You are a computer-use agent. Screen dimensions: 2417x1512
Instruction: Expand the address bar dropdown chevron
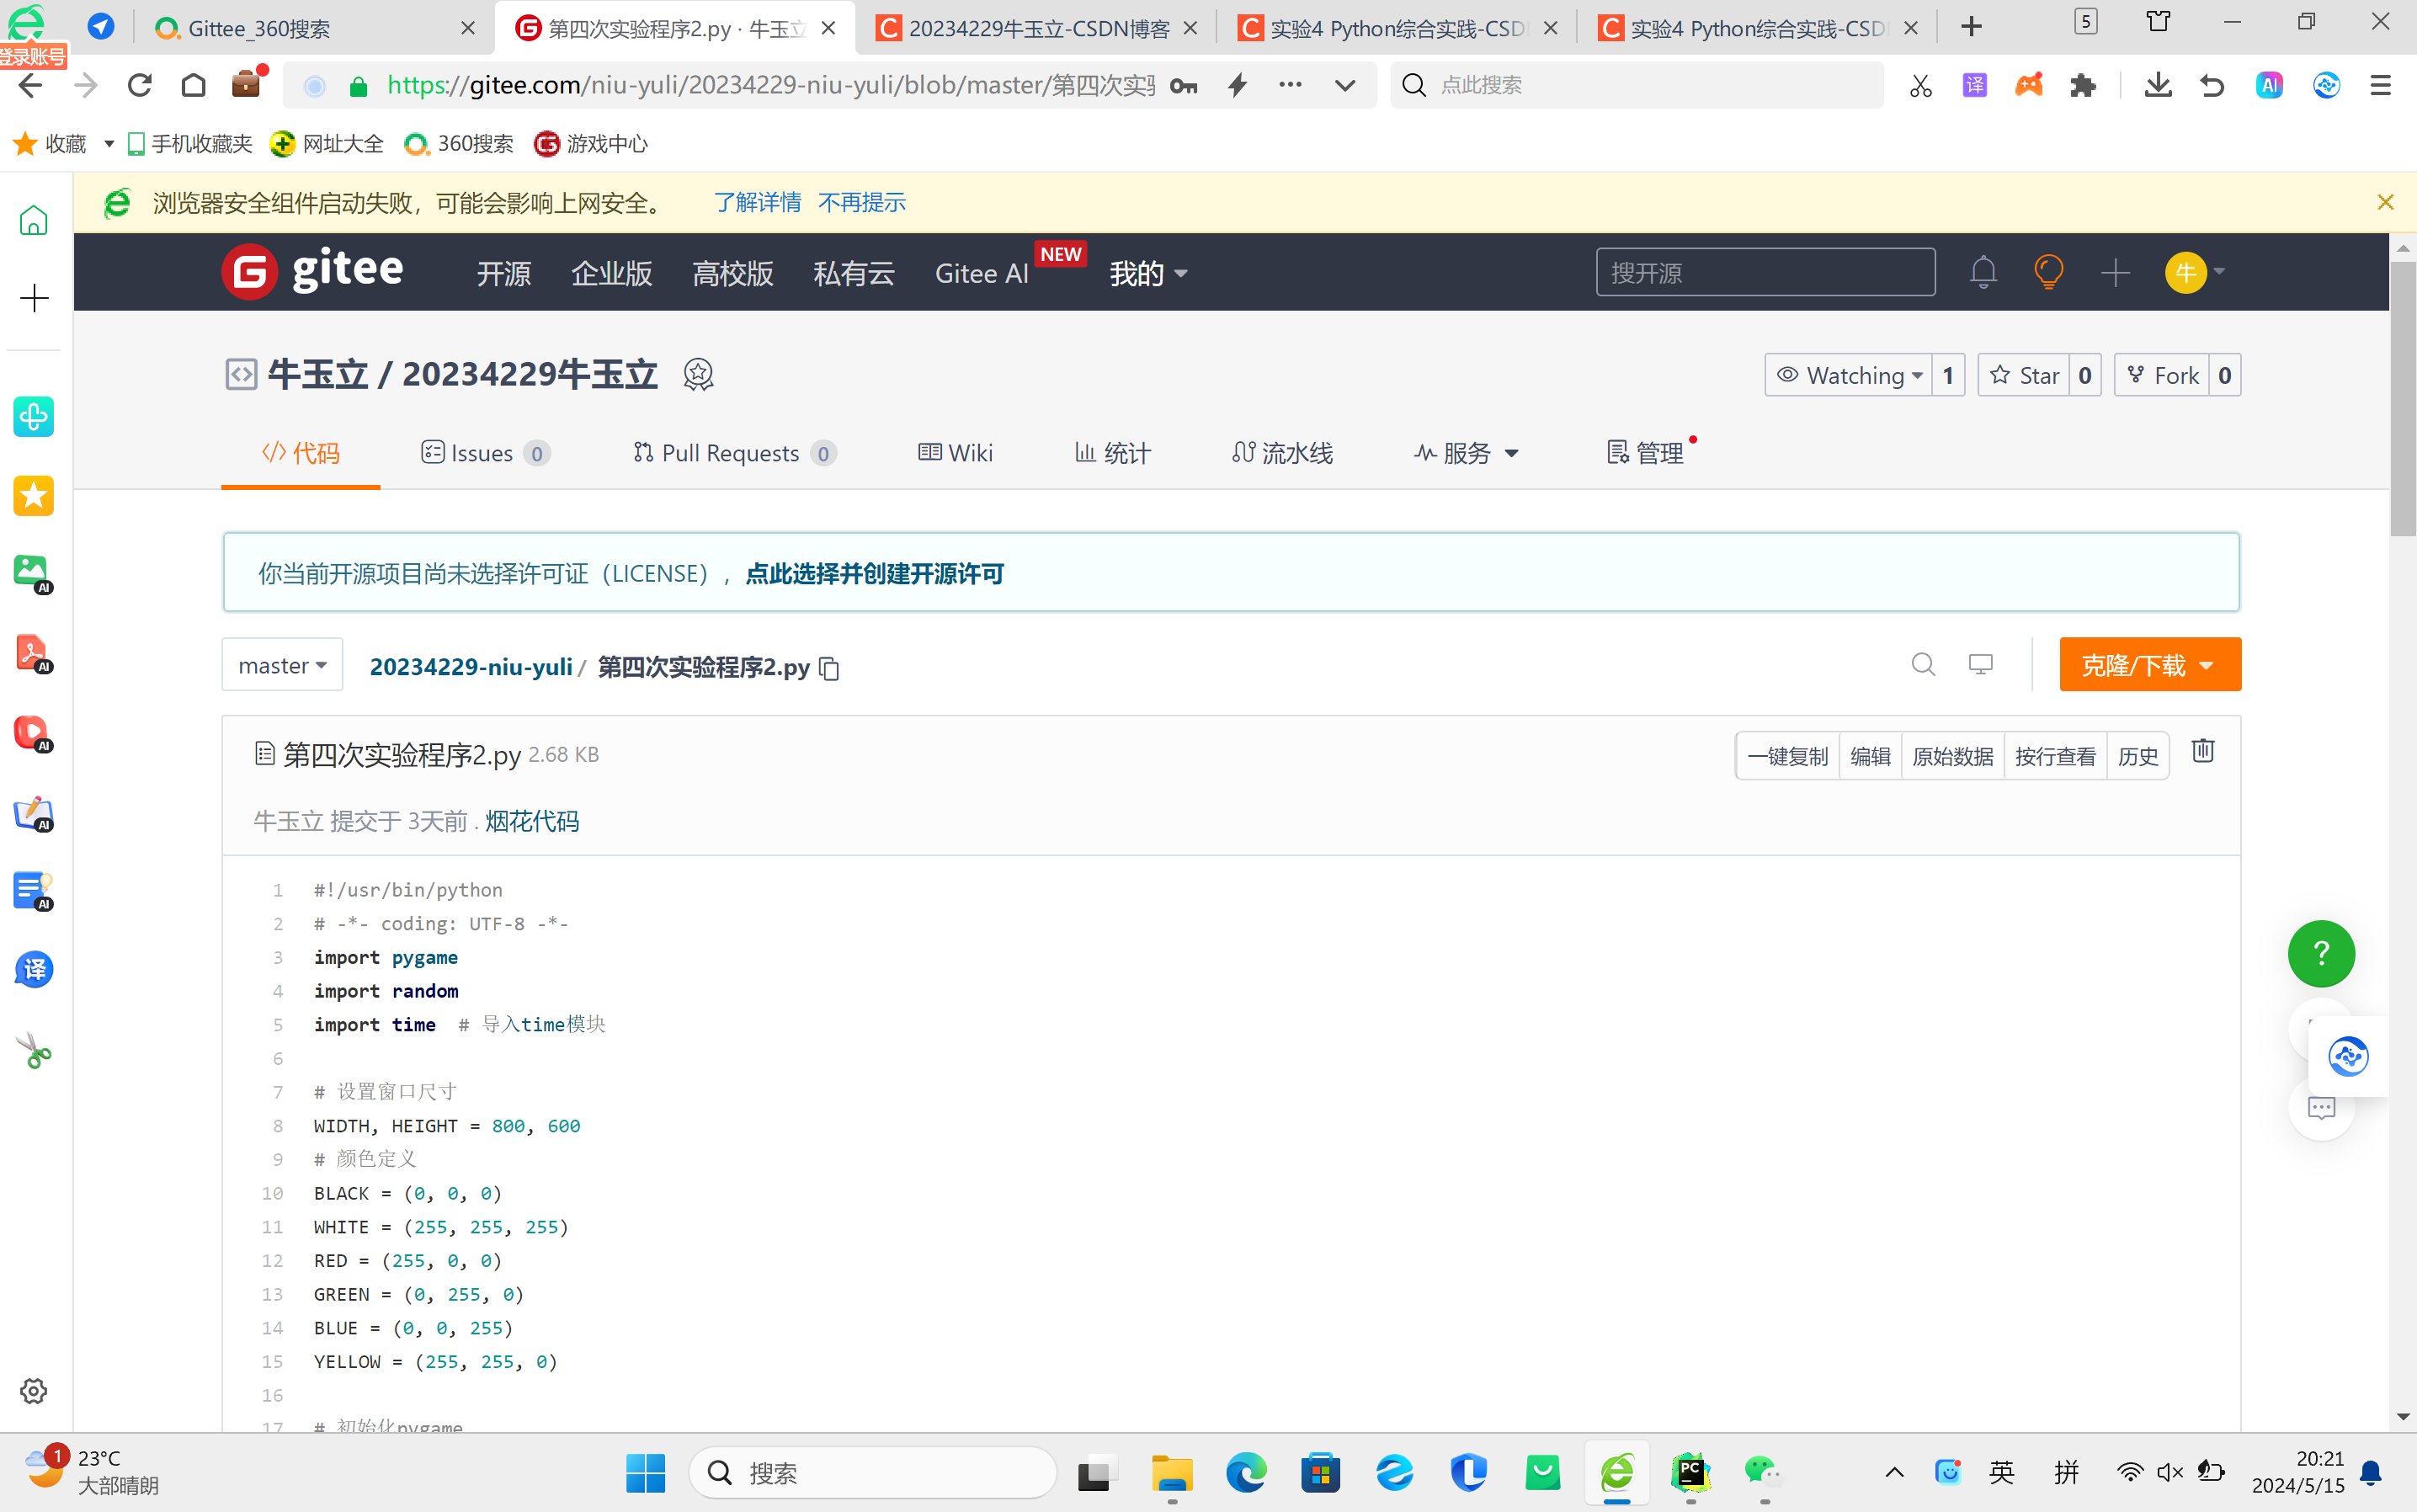(1345, 85)
